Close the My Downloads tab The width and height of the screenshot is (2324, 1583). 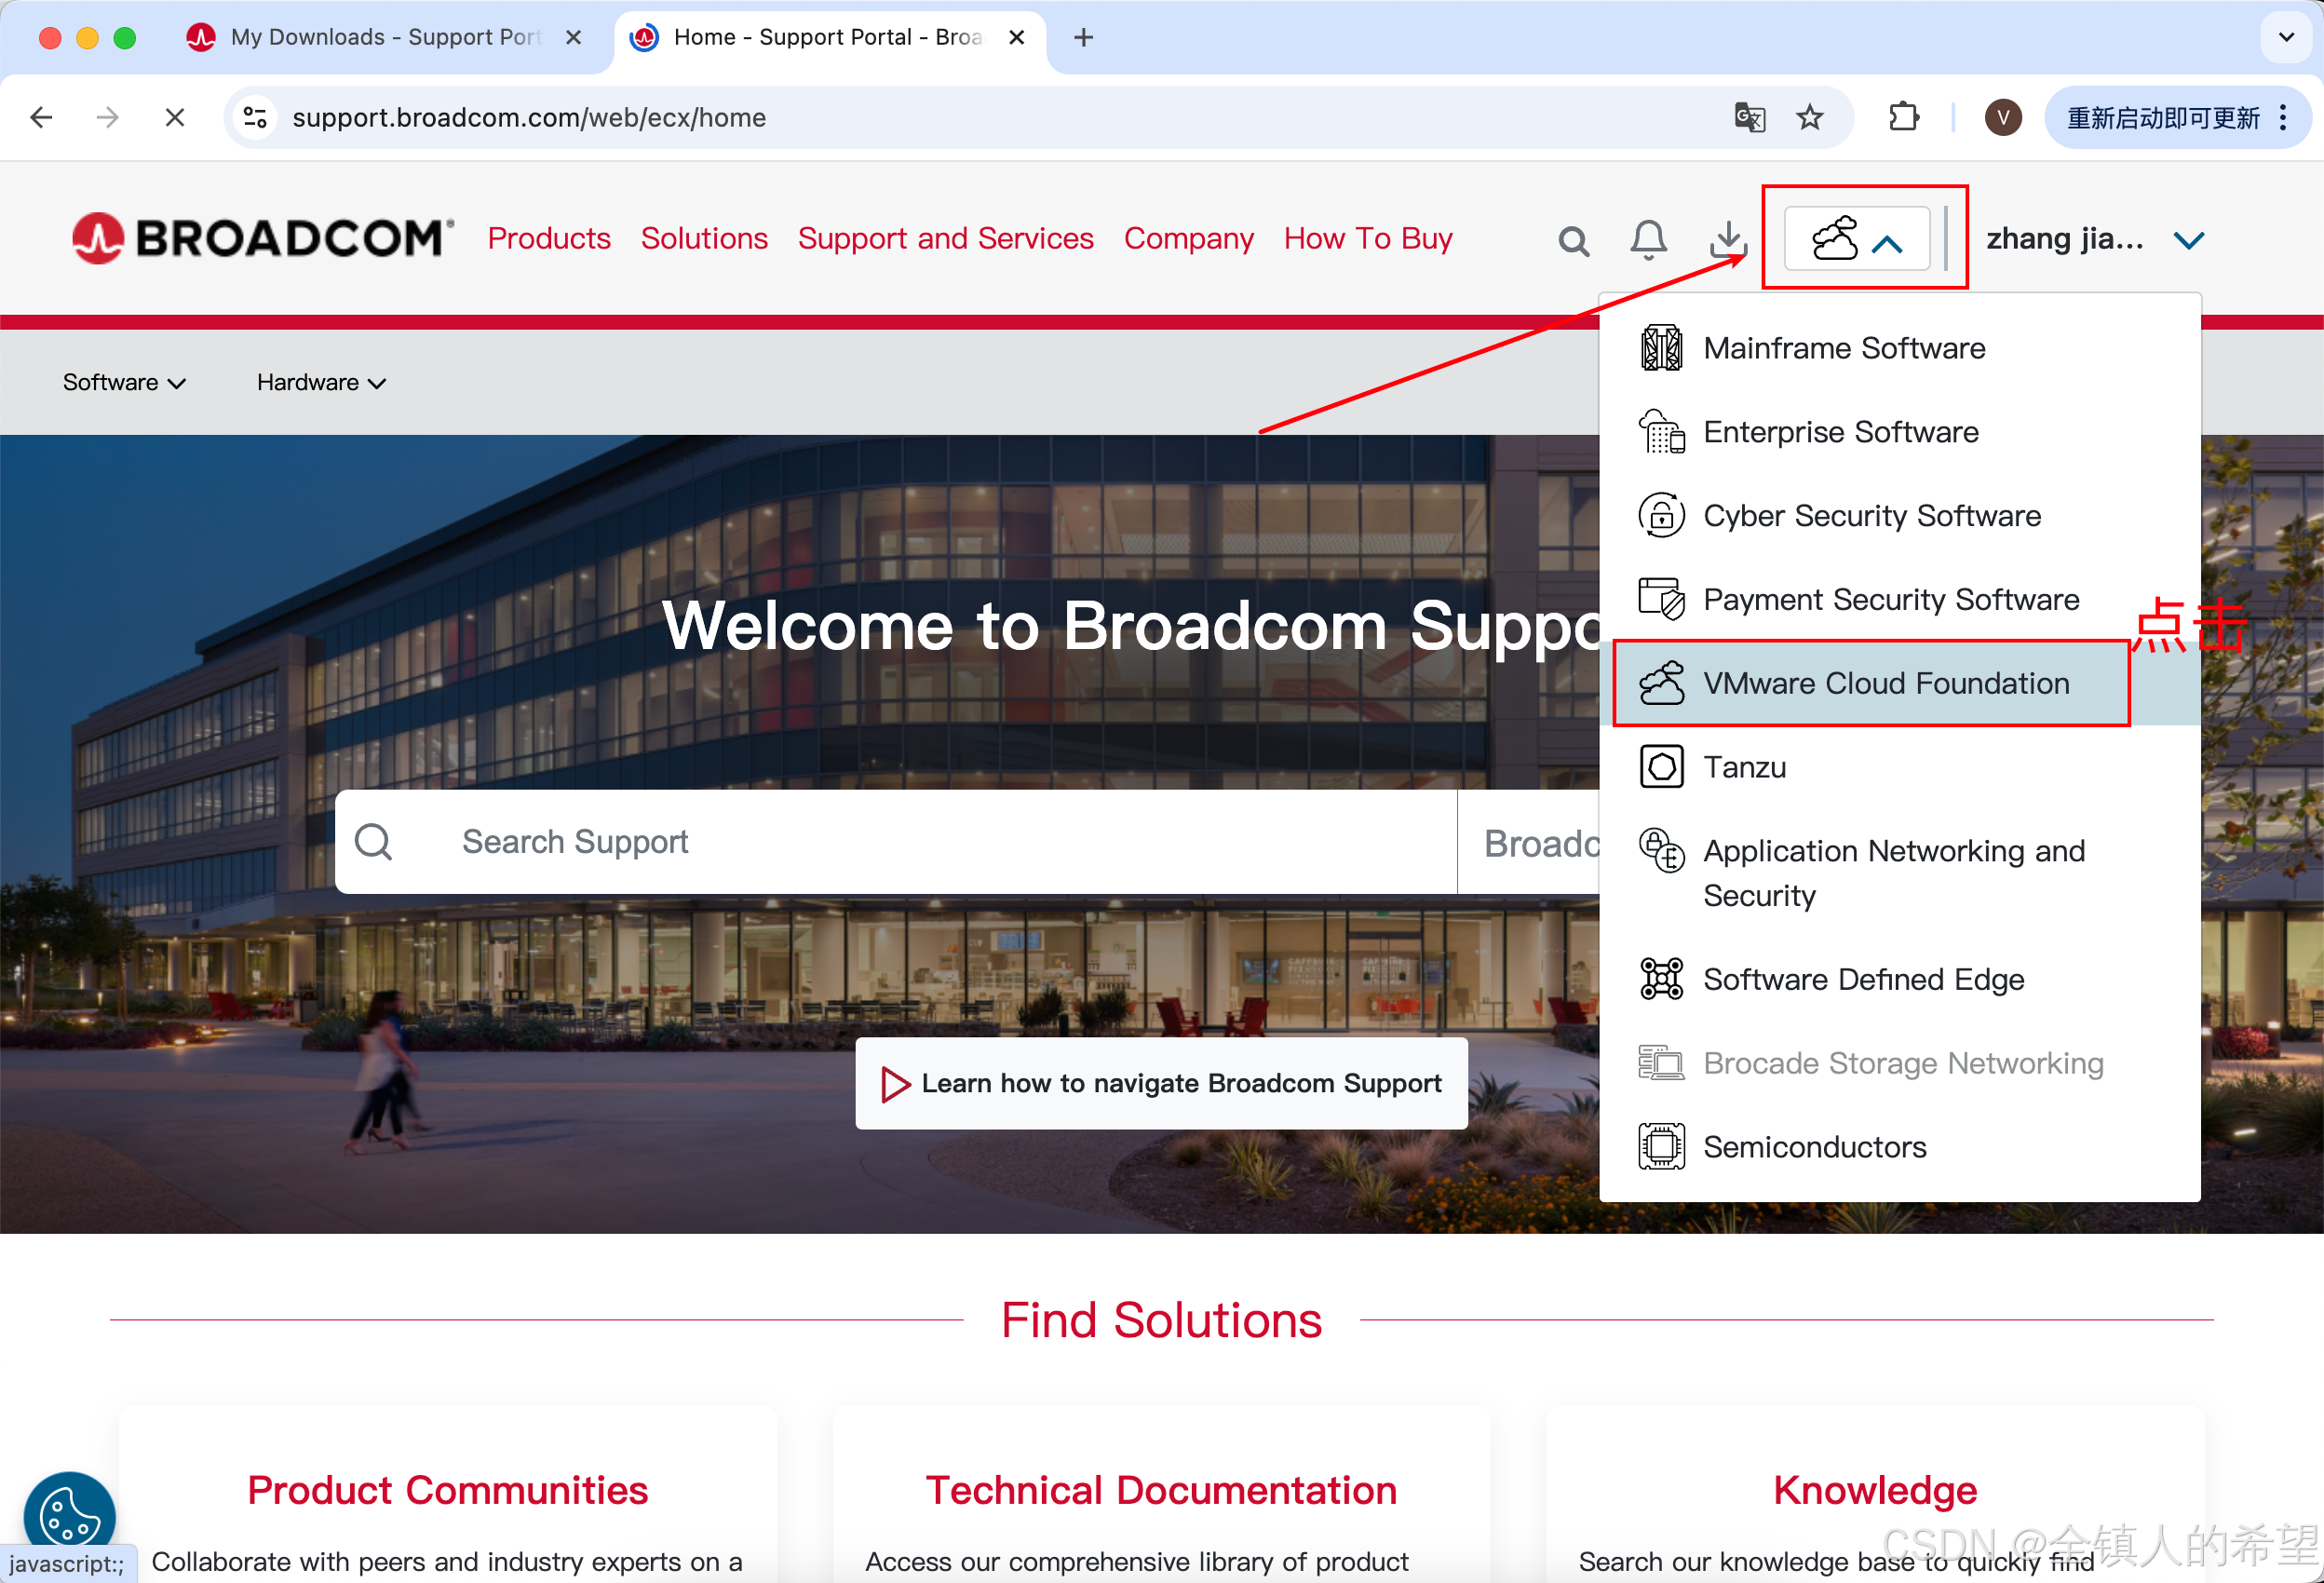pos(573,38)
